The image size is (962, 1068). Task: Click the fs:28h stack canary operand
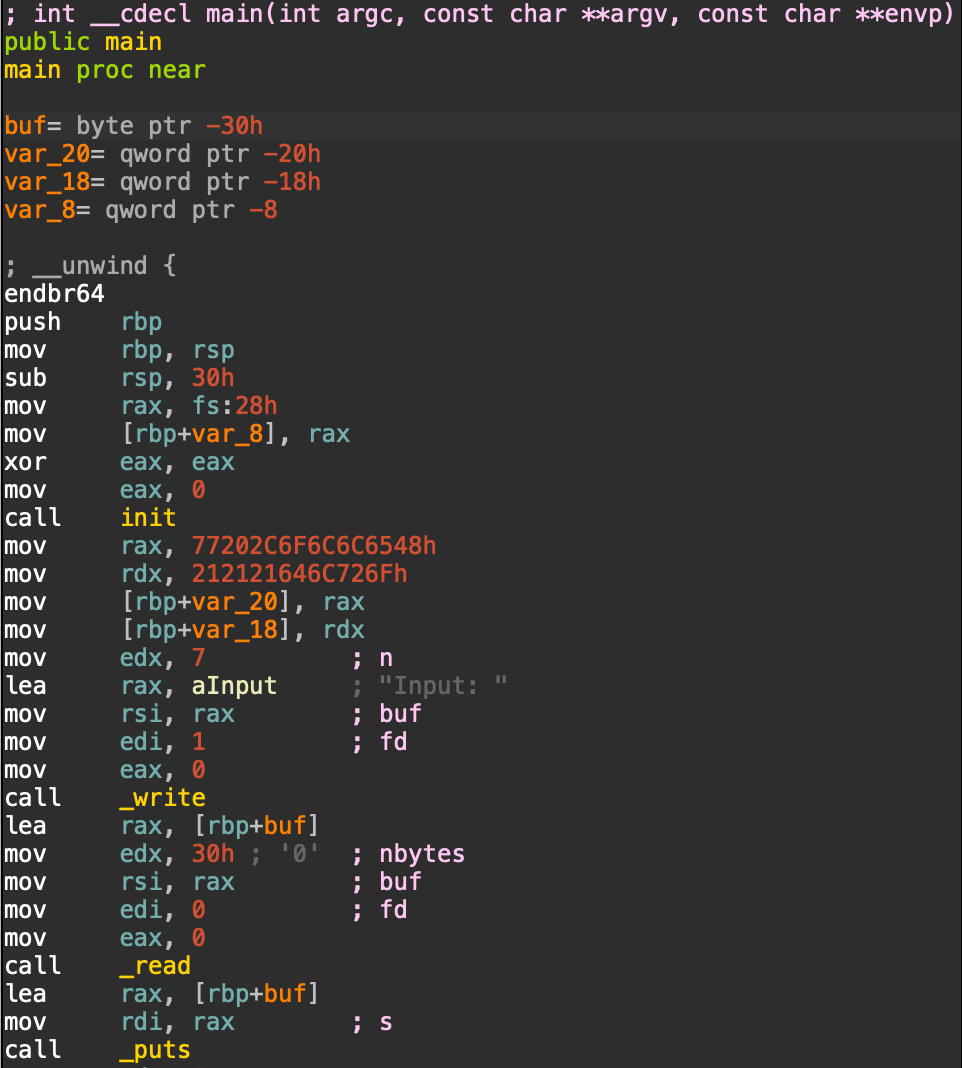[x=234, y=406]
